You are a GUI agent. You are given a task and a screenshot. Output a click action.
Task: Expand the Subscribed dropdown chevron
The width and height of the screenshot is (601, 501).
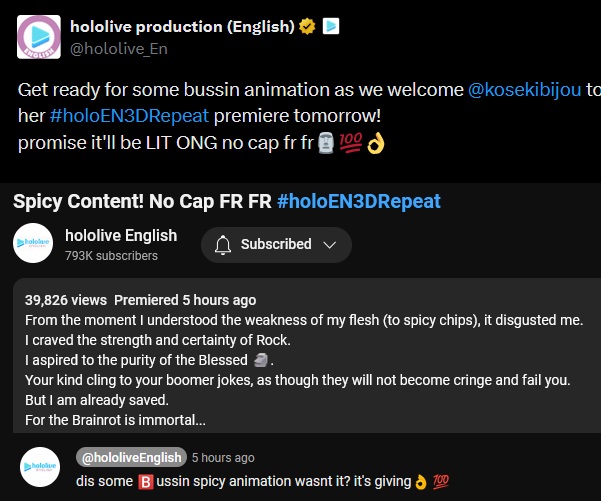(330, 245)
